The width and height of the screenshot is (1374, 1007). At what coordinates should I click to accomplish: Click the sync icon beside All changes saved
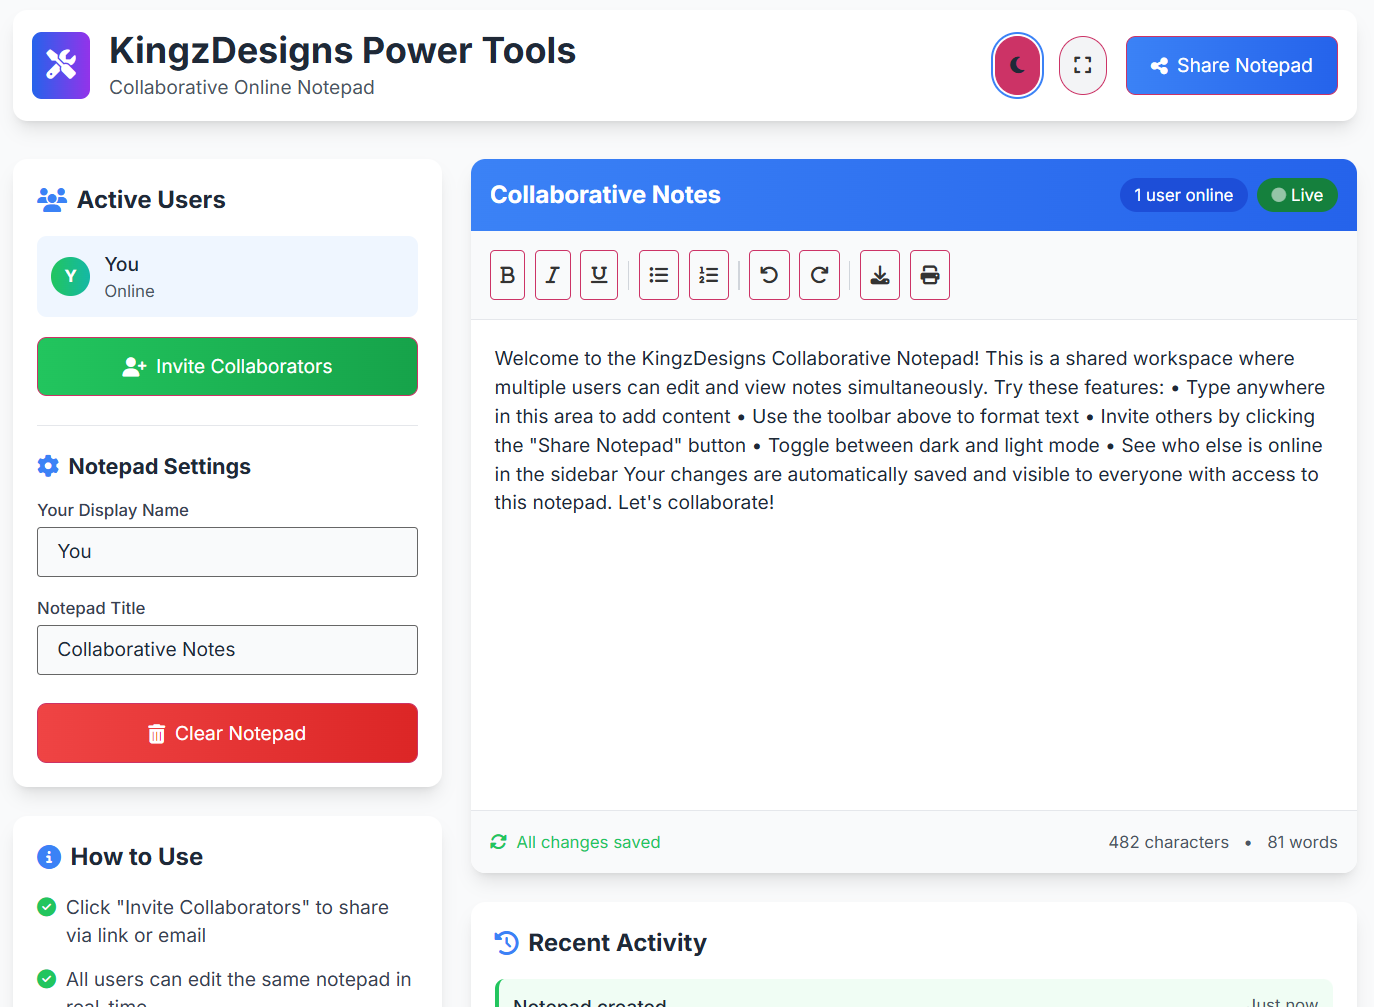(x=498, y=842)
